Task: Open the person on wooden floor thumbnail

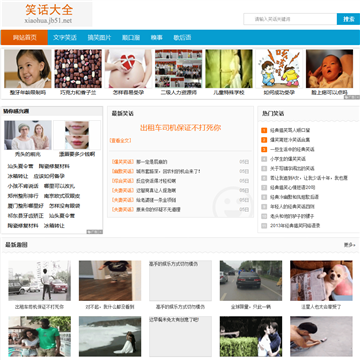Action: tap(110, 280)
